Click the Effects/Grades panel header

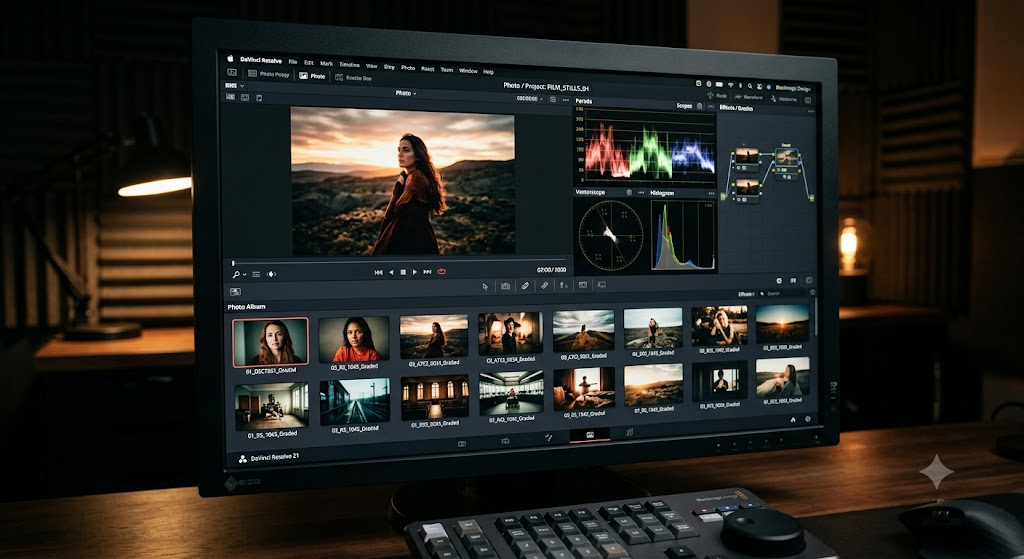736,108
